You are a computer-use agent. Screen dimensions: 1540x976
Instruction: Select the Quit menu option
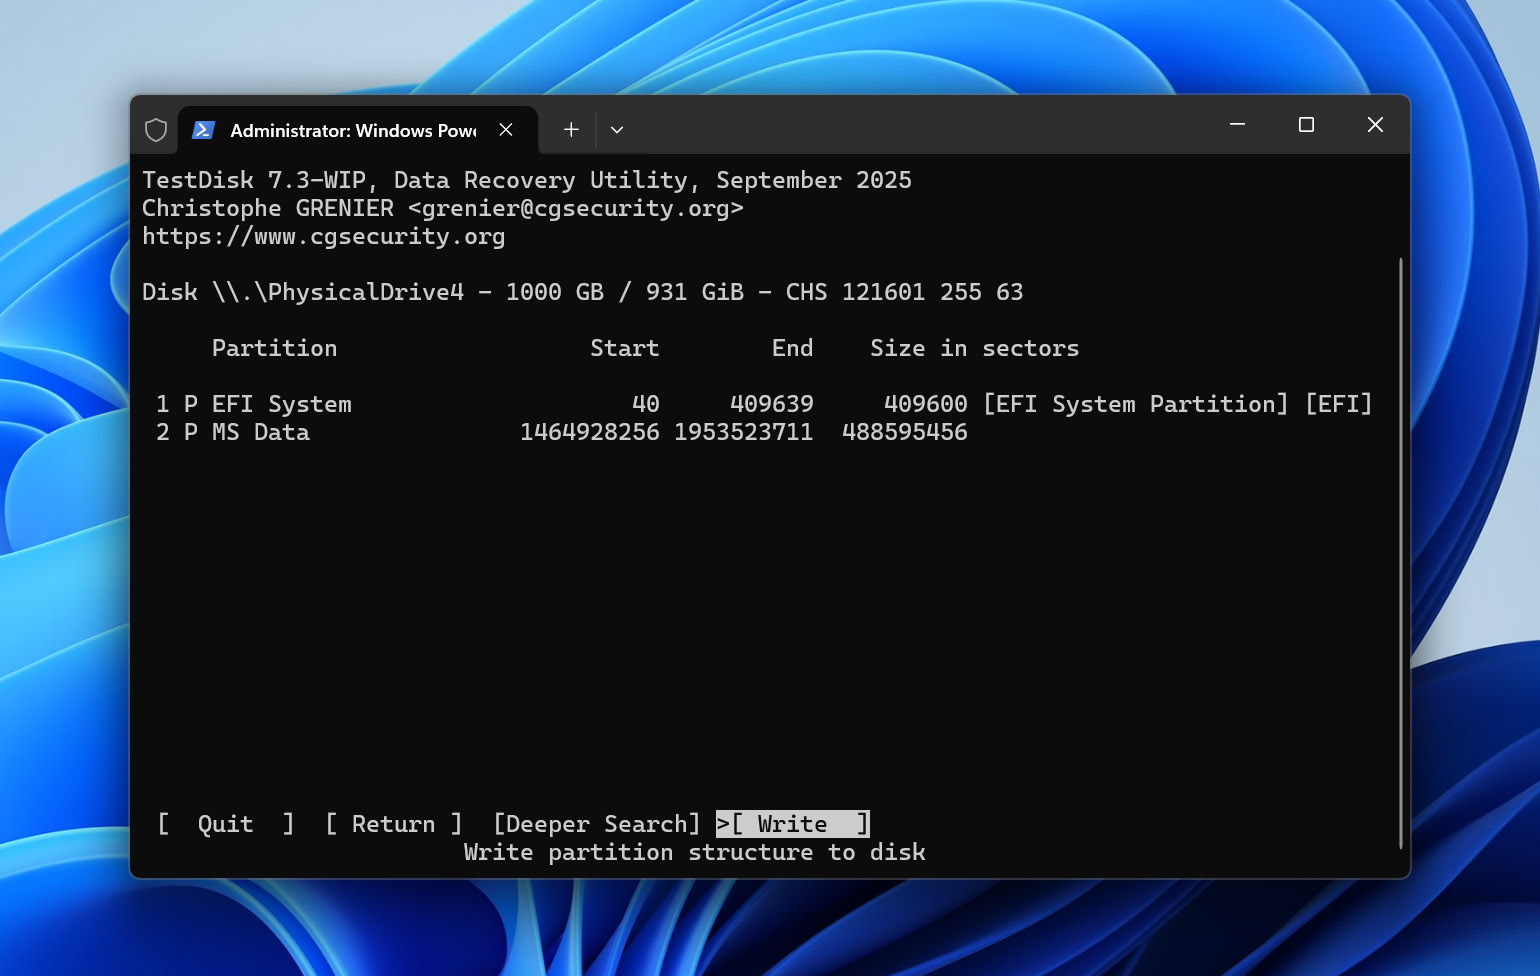point(226,824)
